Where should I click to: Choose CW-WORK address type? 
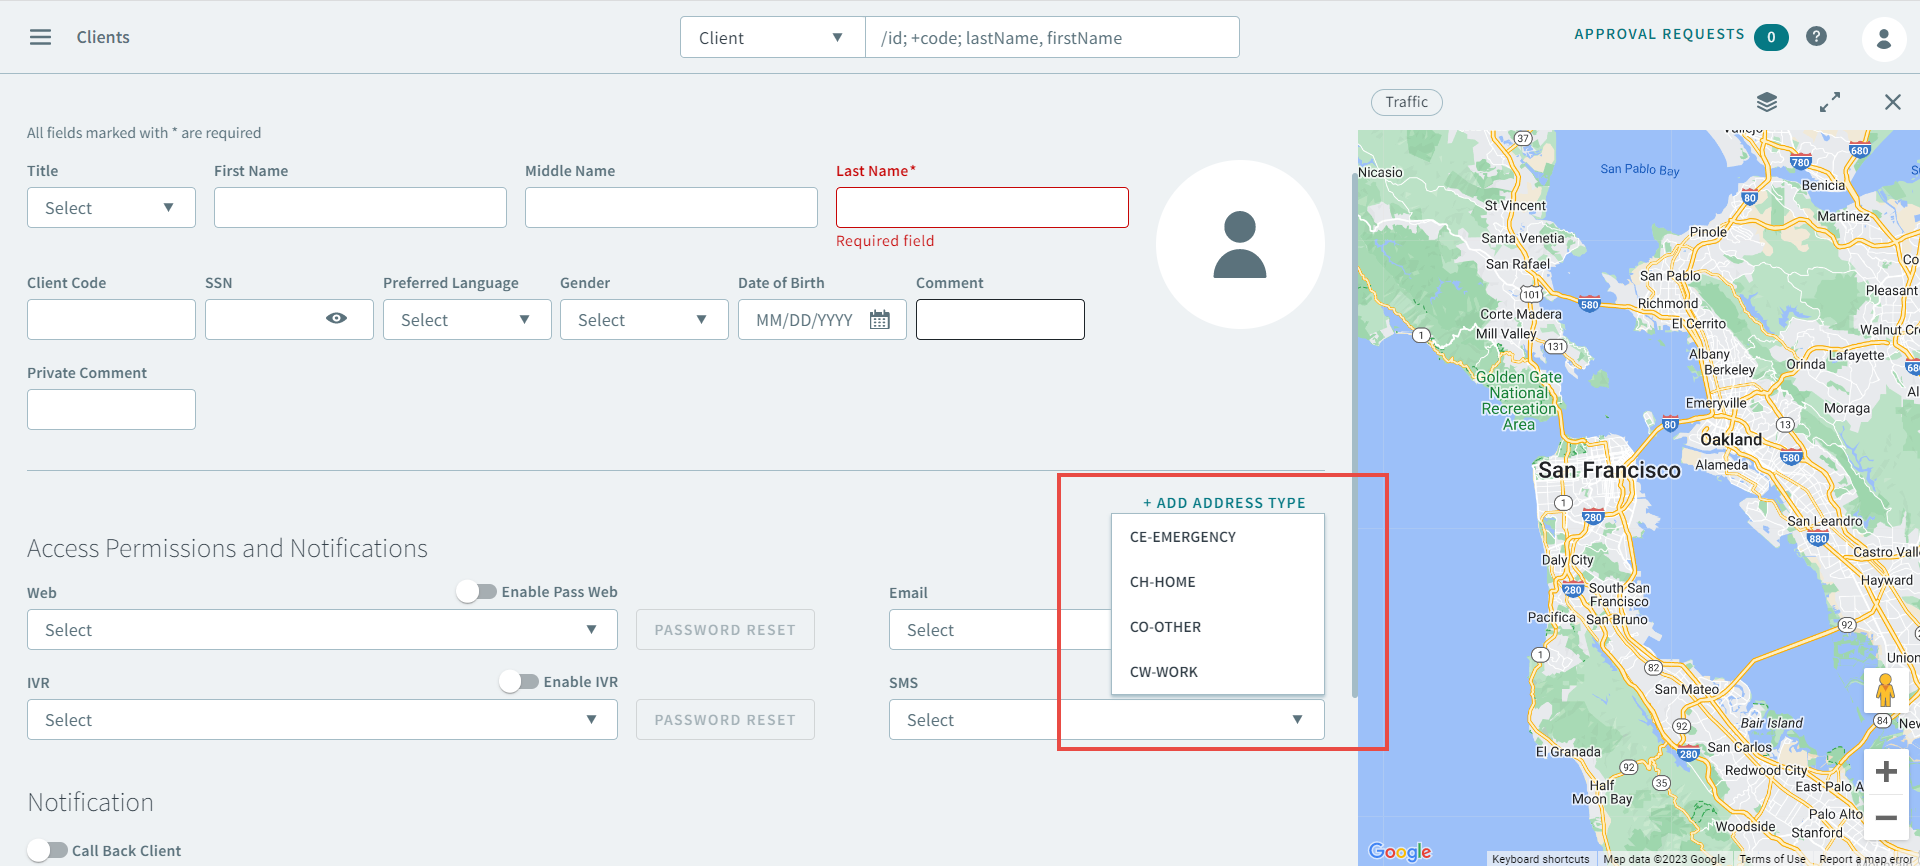coord(1218,672)
